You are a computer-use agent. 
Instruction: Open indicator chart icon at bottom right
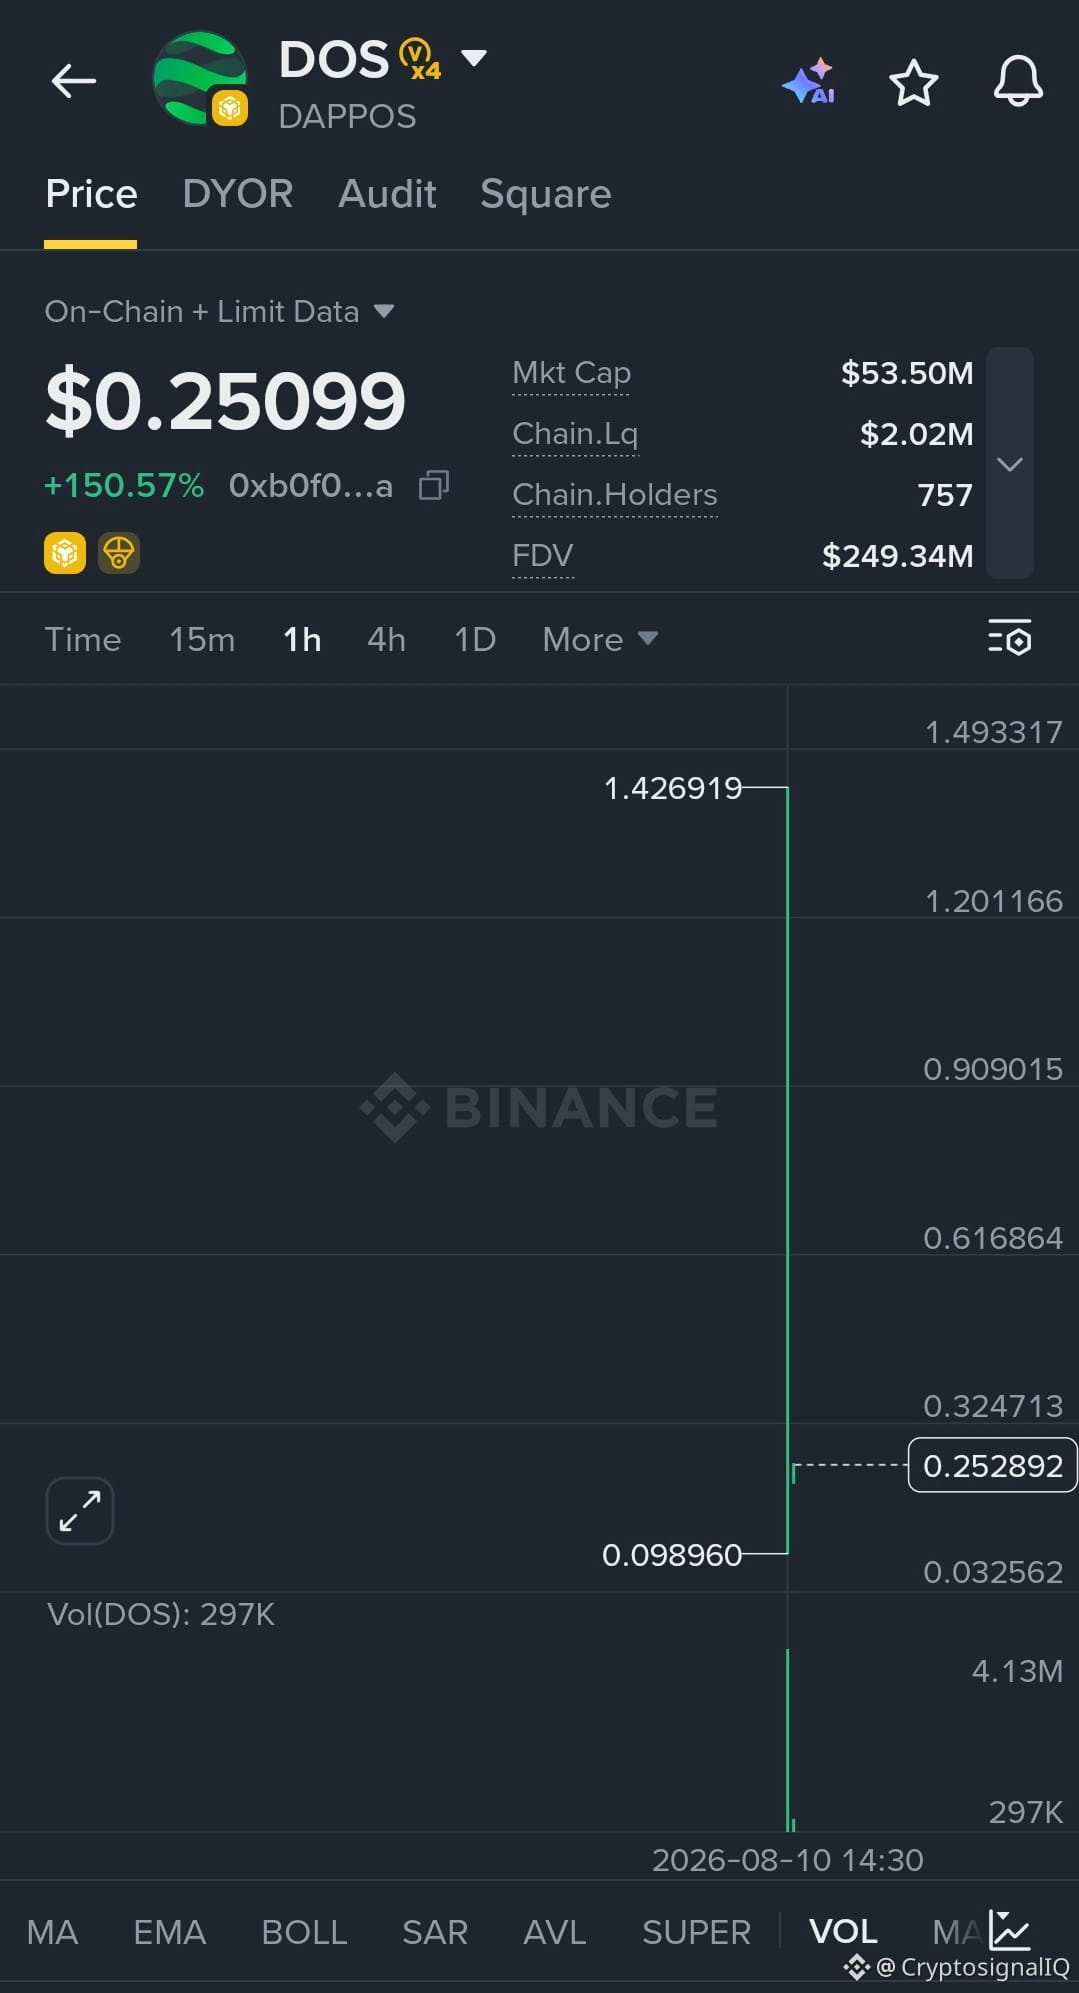(1009, 1930)
